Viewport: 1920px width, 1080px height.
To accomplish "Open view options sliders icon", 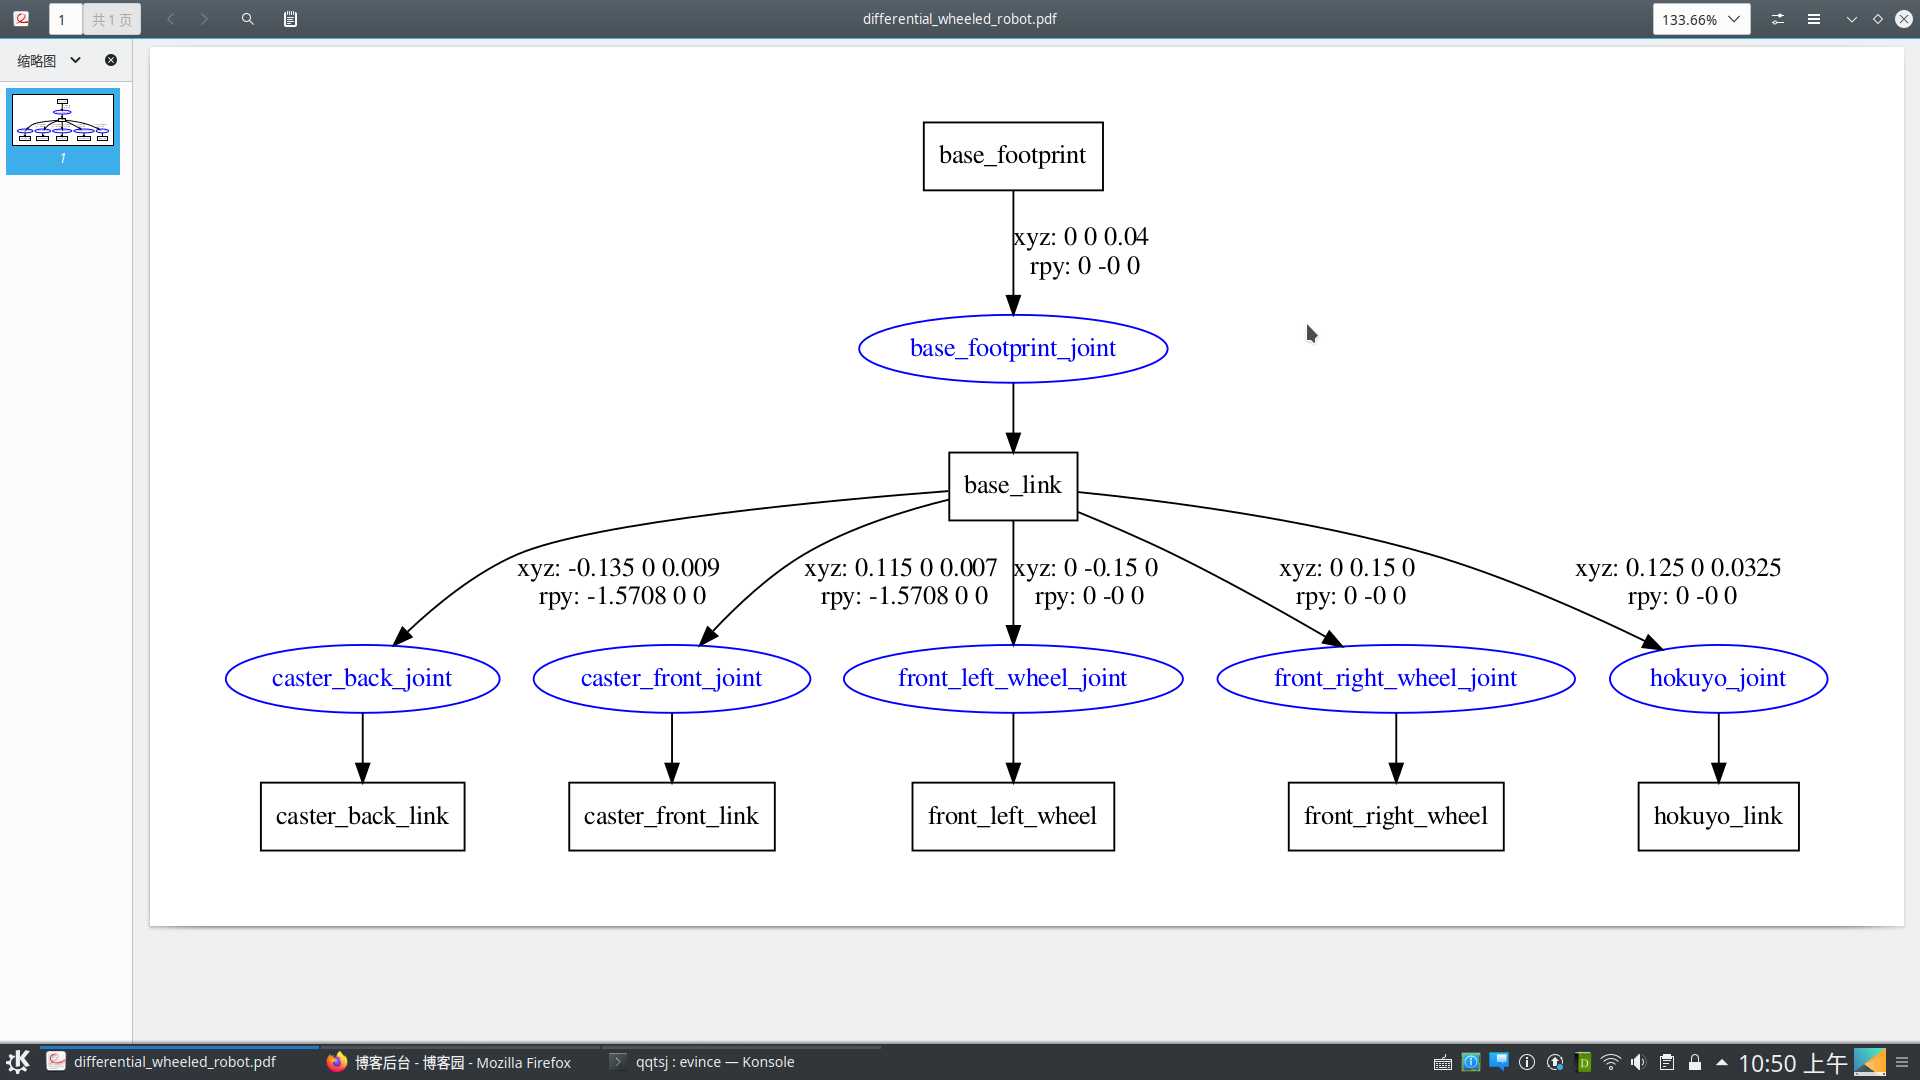I will [x=1778, y=19].
